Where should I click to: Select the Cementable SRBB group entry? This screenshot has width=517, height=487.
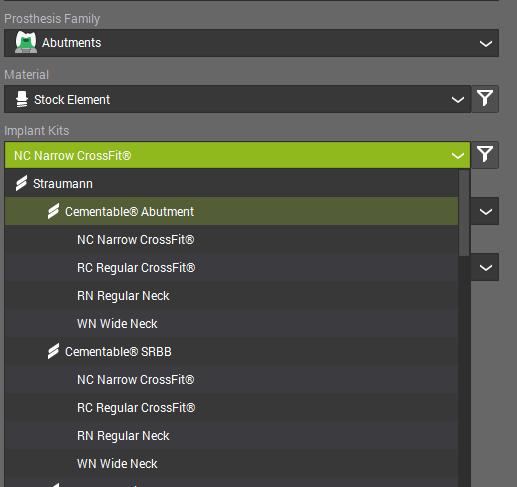pyautogui.click(x=232, y=352)
